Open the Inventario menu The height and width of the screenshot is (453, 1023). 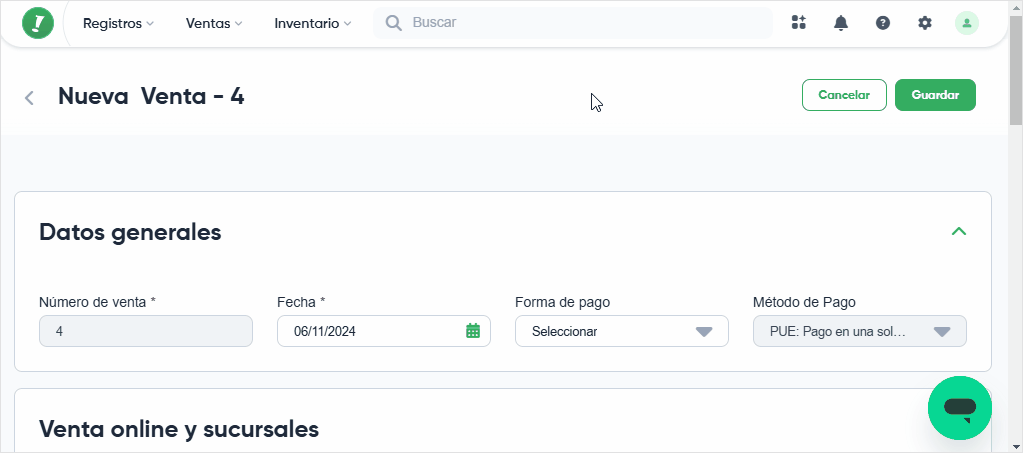[313, 23]
